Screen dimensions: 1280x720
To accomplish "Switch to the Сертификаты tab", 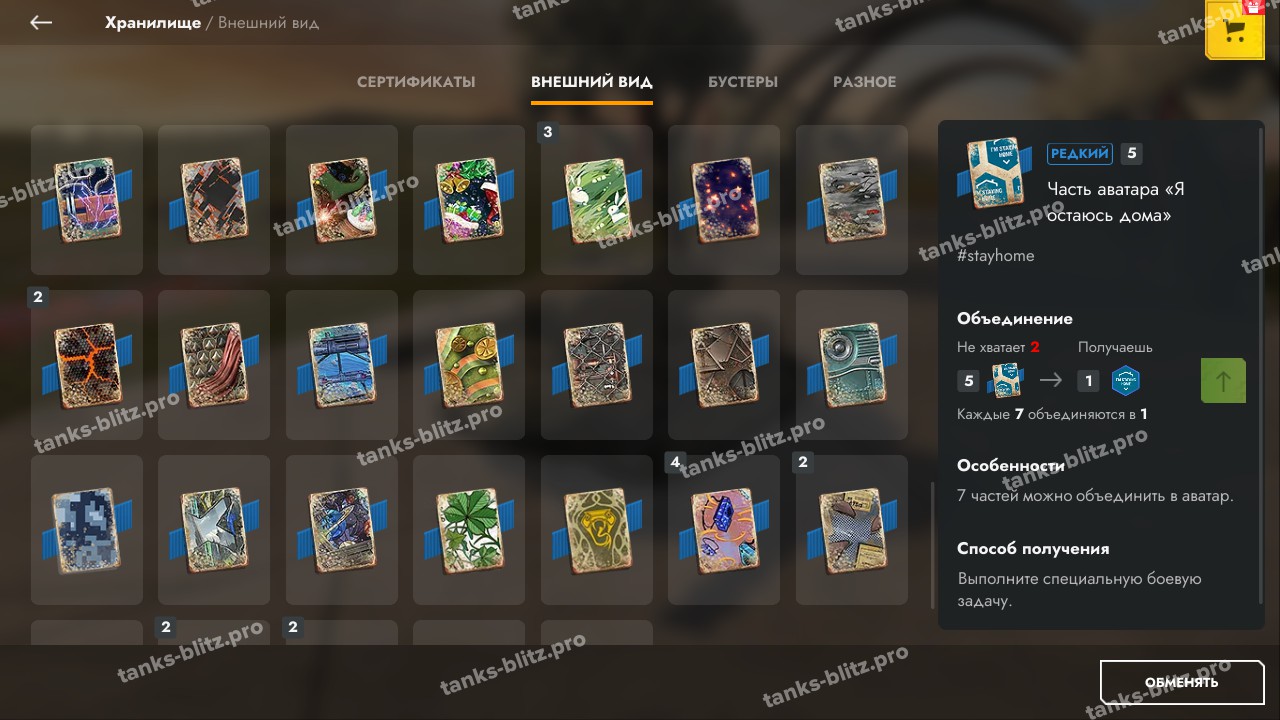I will coord(416,82).
